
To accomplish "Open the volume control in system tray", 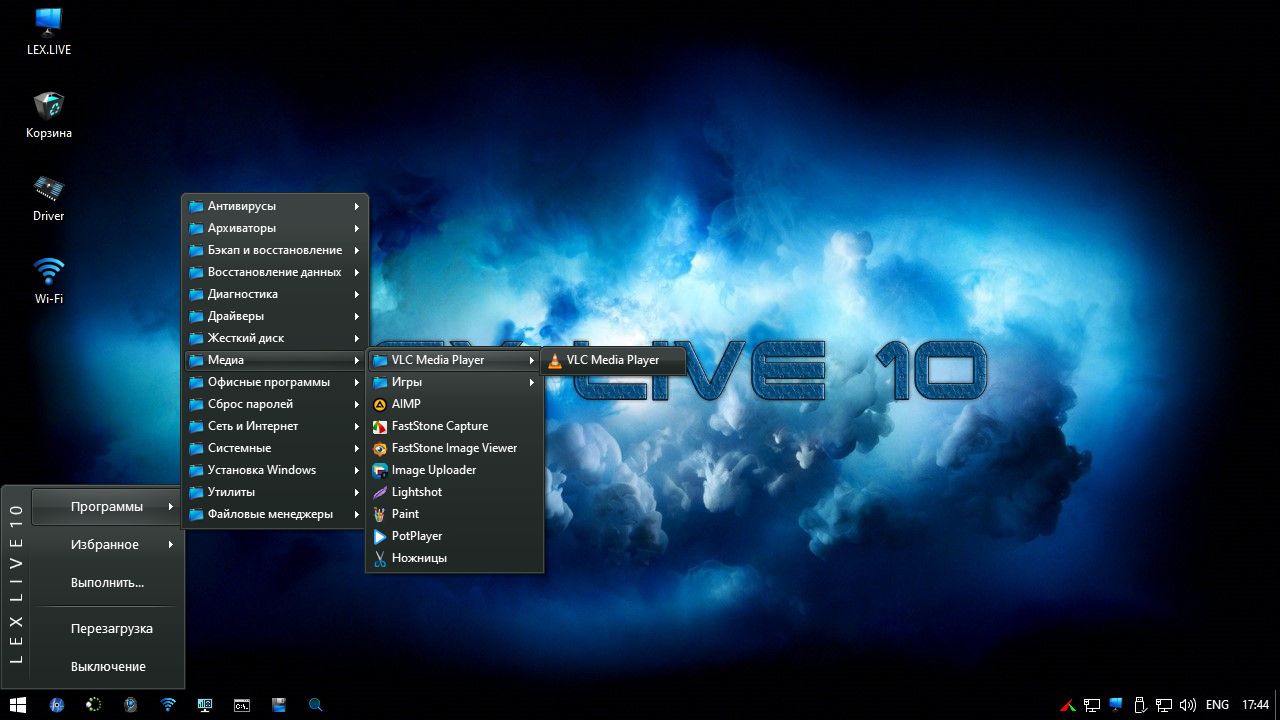I will tap(1188, 705).
